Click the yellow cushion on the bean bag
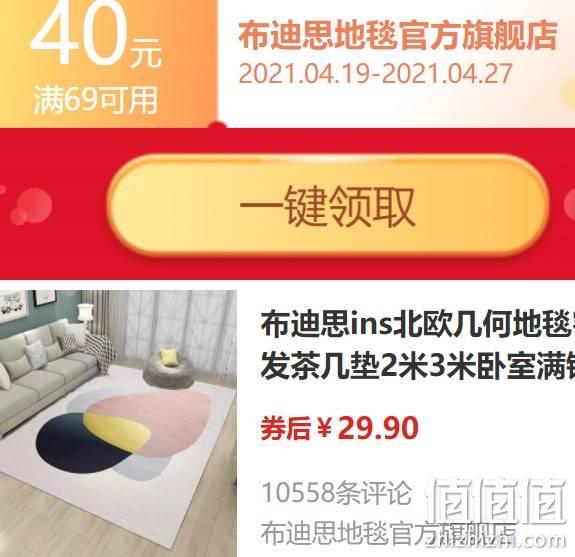Viewport: 575px width, 557px height. 169,357
